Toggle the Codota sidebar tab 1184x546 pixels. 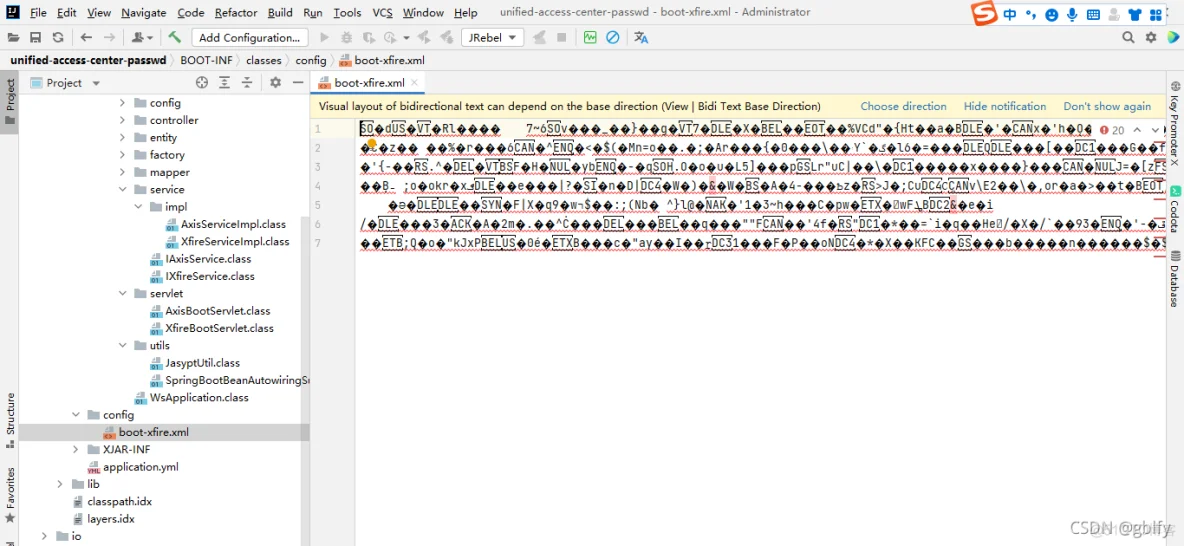[1174, 211]
